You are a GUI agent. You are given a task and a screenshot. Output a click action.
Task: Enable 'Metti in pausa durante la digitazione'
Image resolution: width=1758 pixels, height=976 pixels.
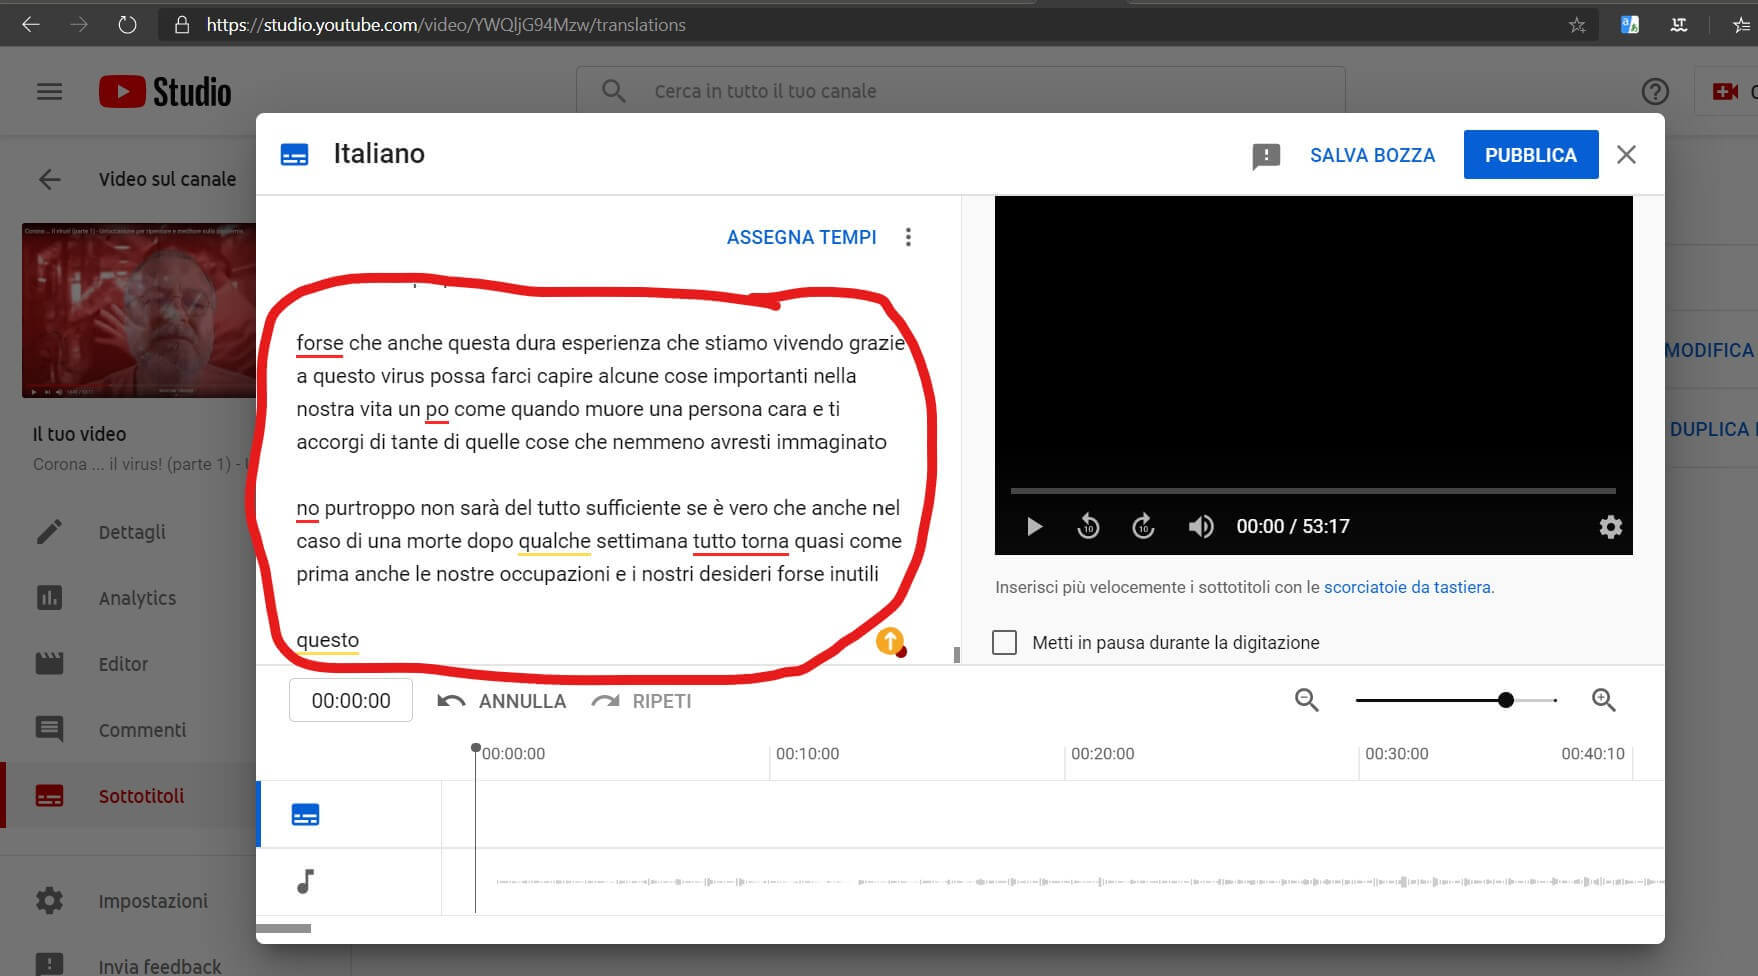pyautogui.click(x=1004, y=642)
